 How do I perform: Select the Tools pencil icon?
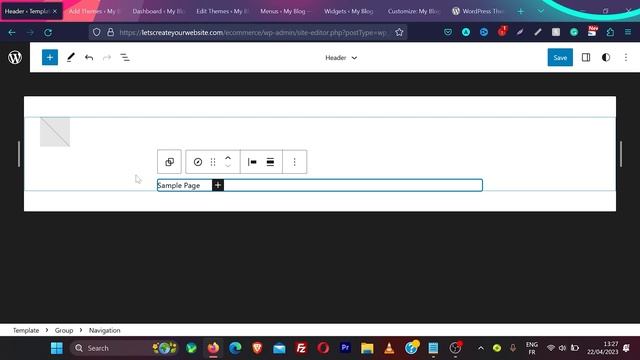tap(71, 58)
